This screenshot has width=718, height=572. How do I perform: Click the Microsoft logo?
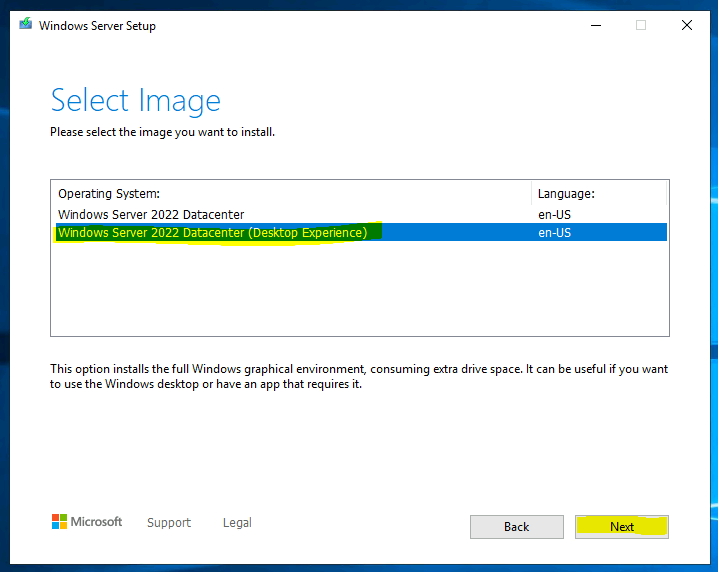(87, 522)
